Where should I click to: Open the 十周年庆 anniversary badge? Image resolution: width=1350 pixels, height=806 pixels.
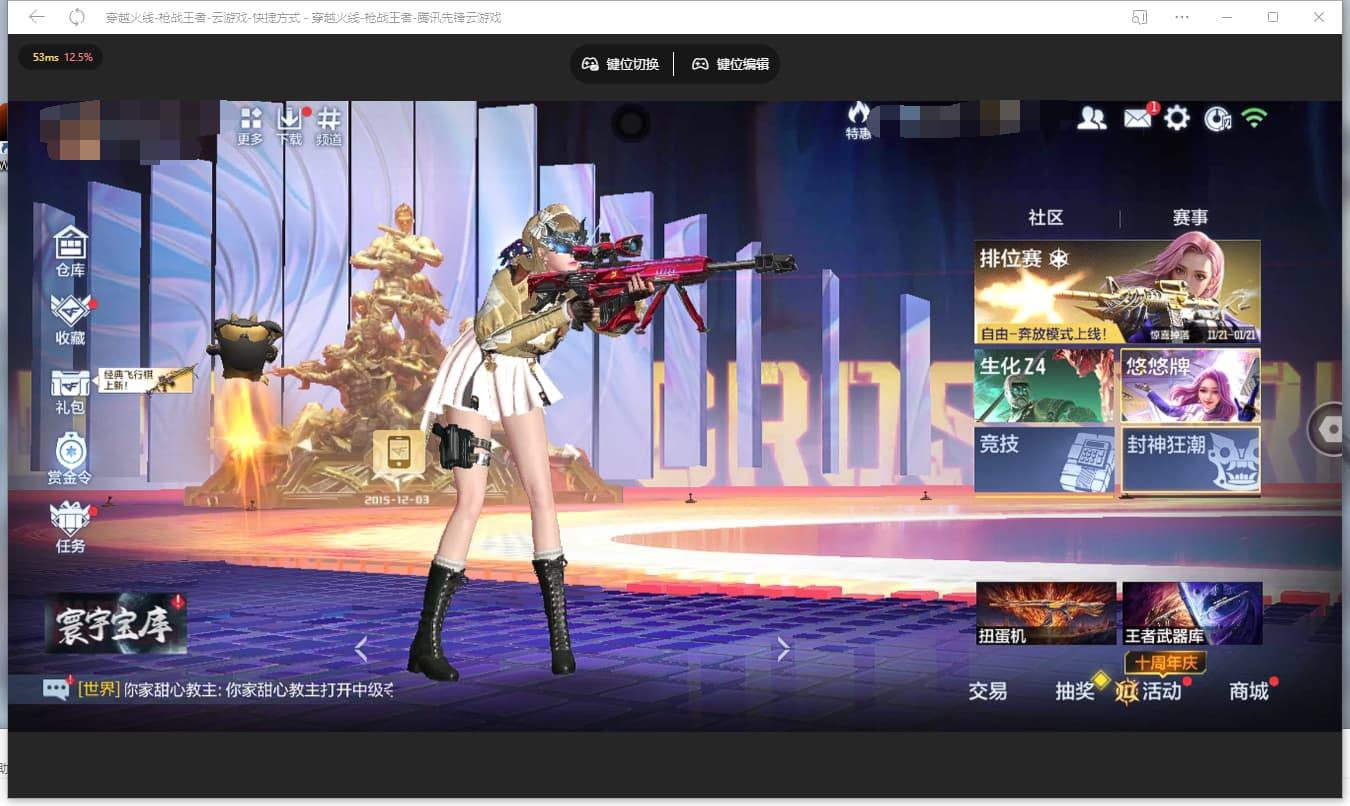tap(1166, 663)
